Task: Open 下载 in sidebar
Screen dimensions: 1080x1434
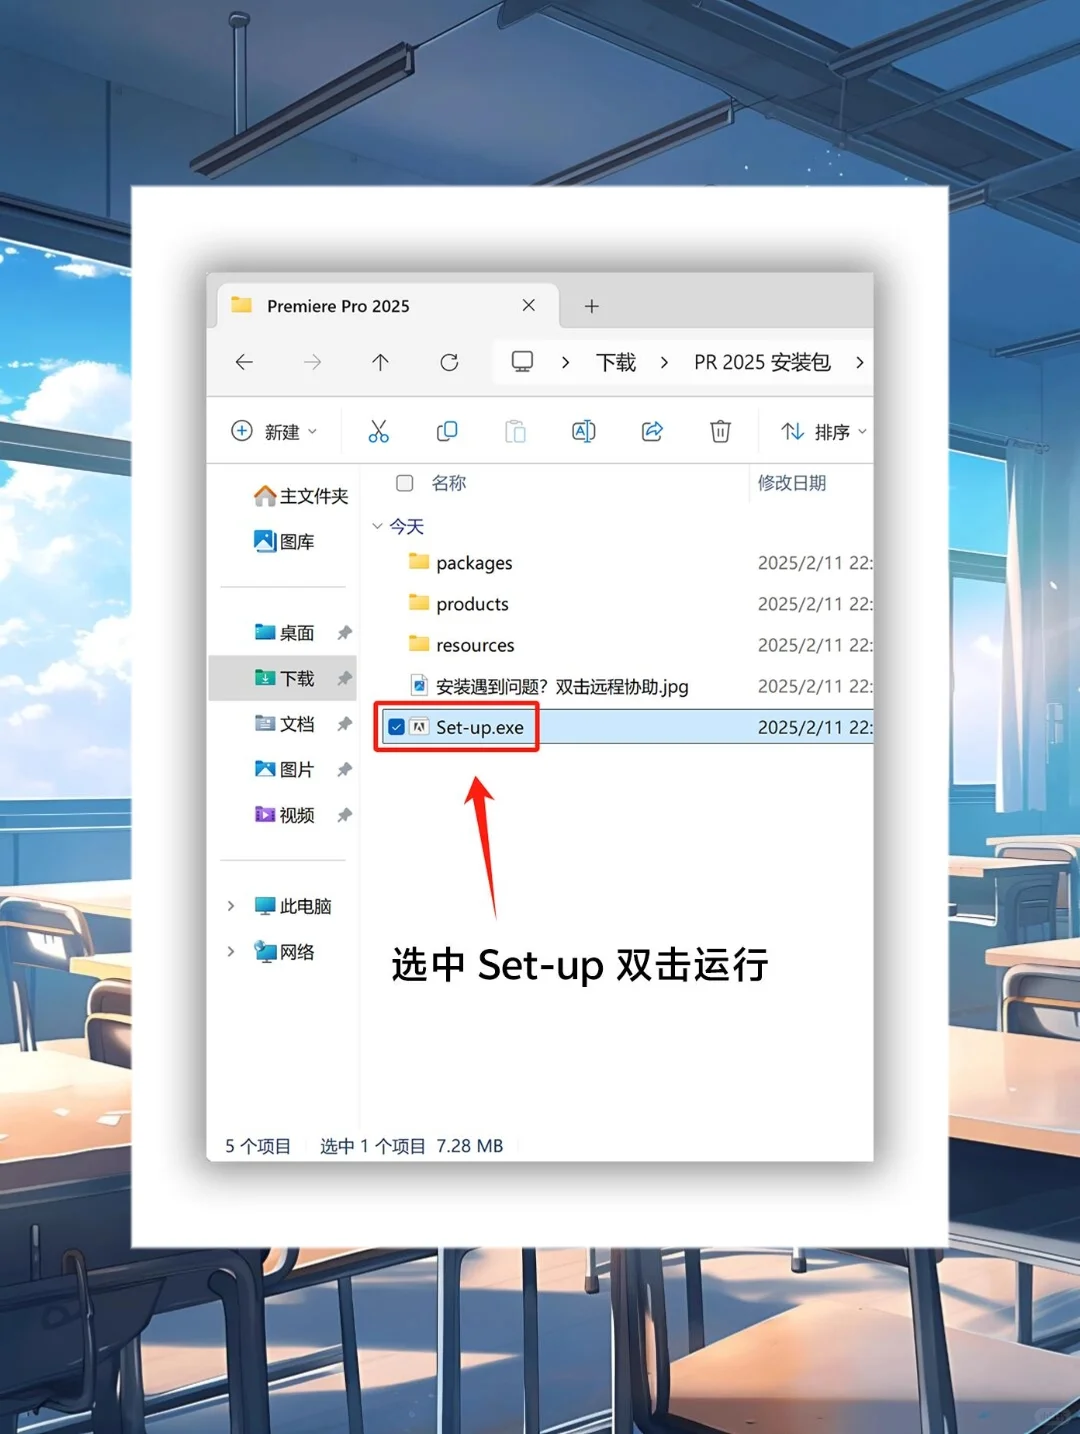Action: tap(285, 678)
